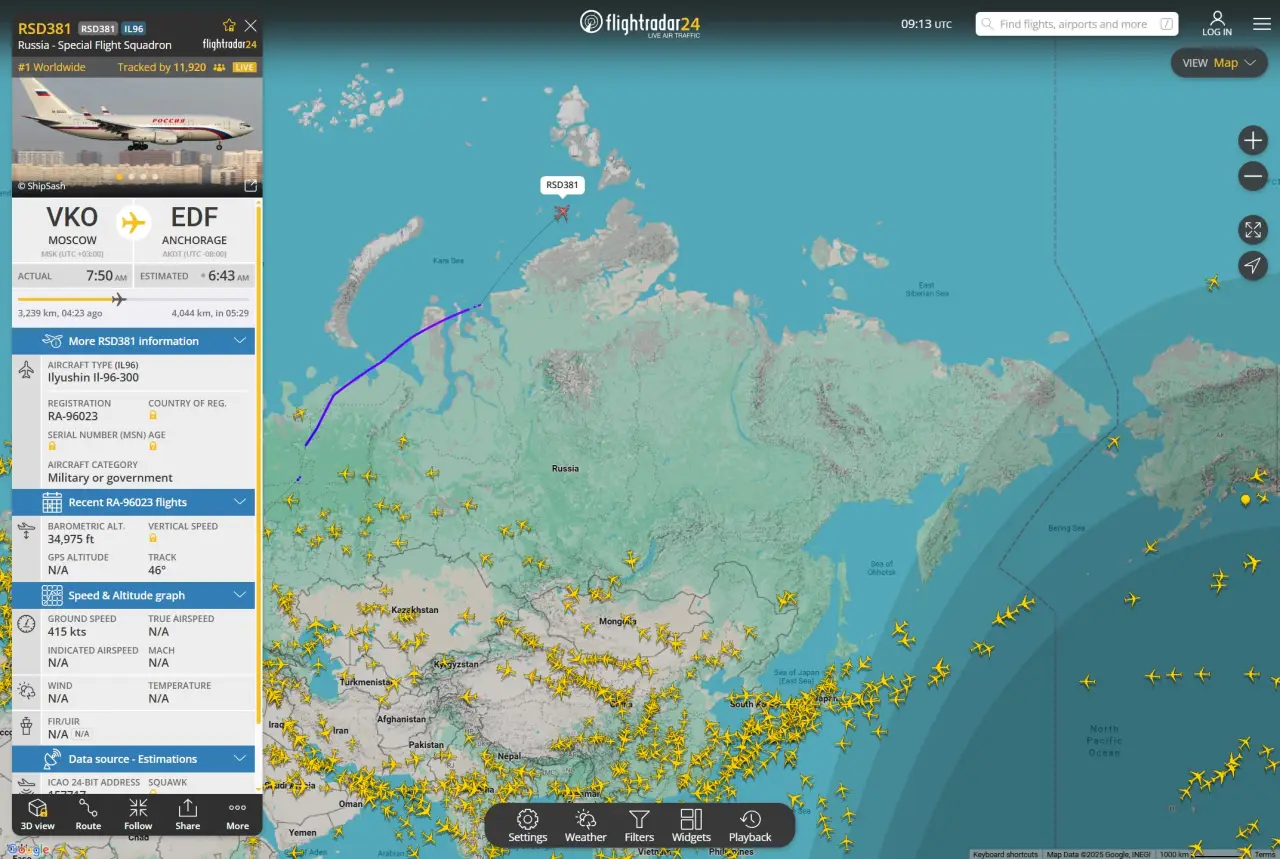This screenshot has height=859, width=1280.
Task: Open the Widgets menu
Action: point(691,826)
